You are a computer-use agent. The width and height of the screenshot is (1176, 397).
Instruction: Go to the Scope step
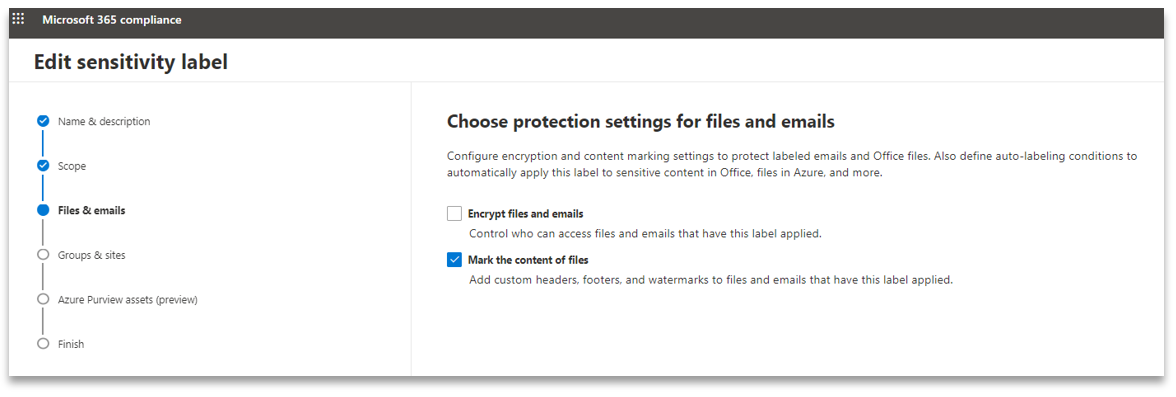click(72, 166)
